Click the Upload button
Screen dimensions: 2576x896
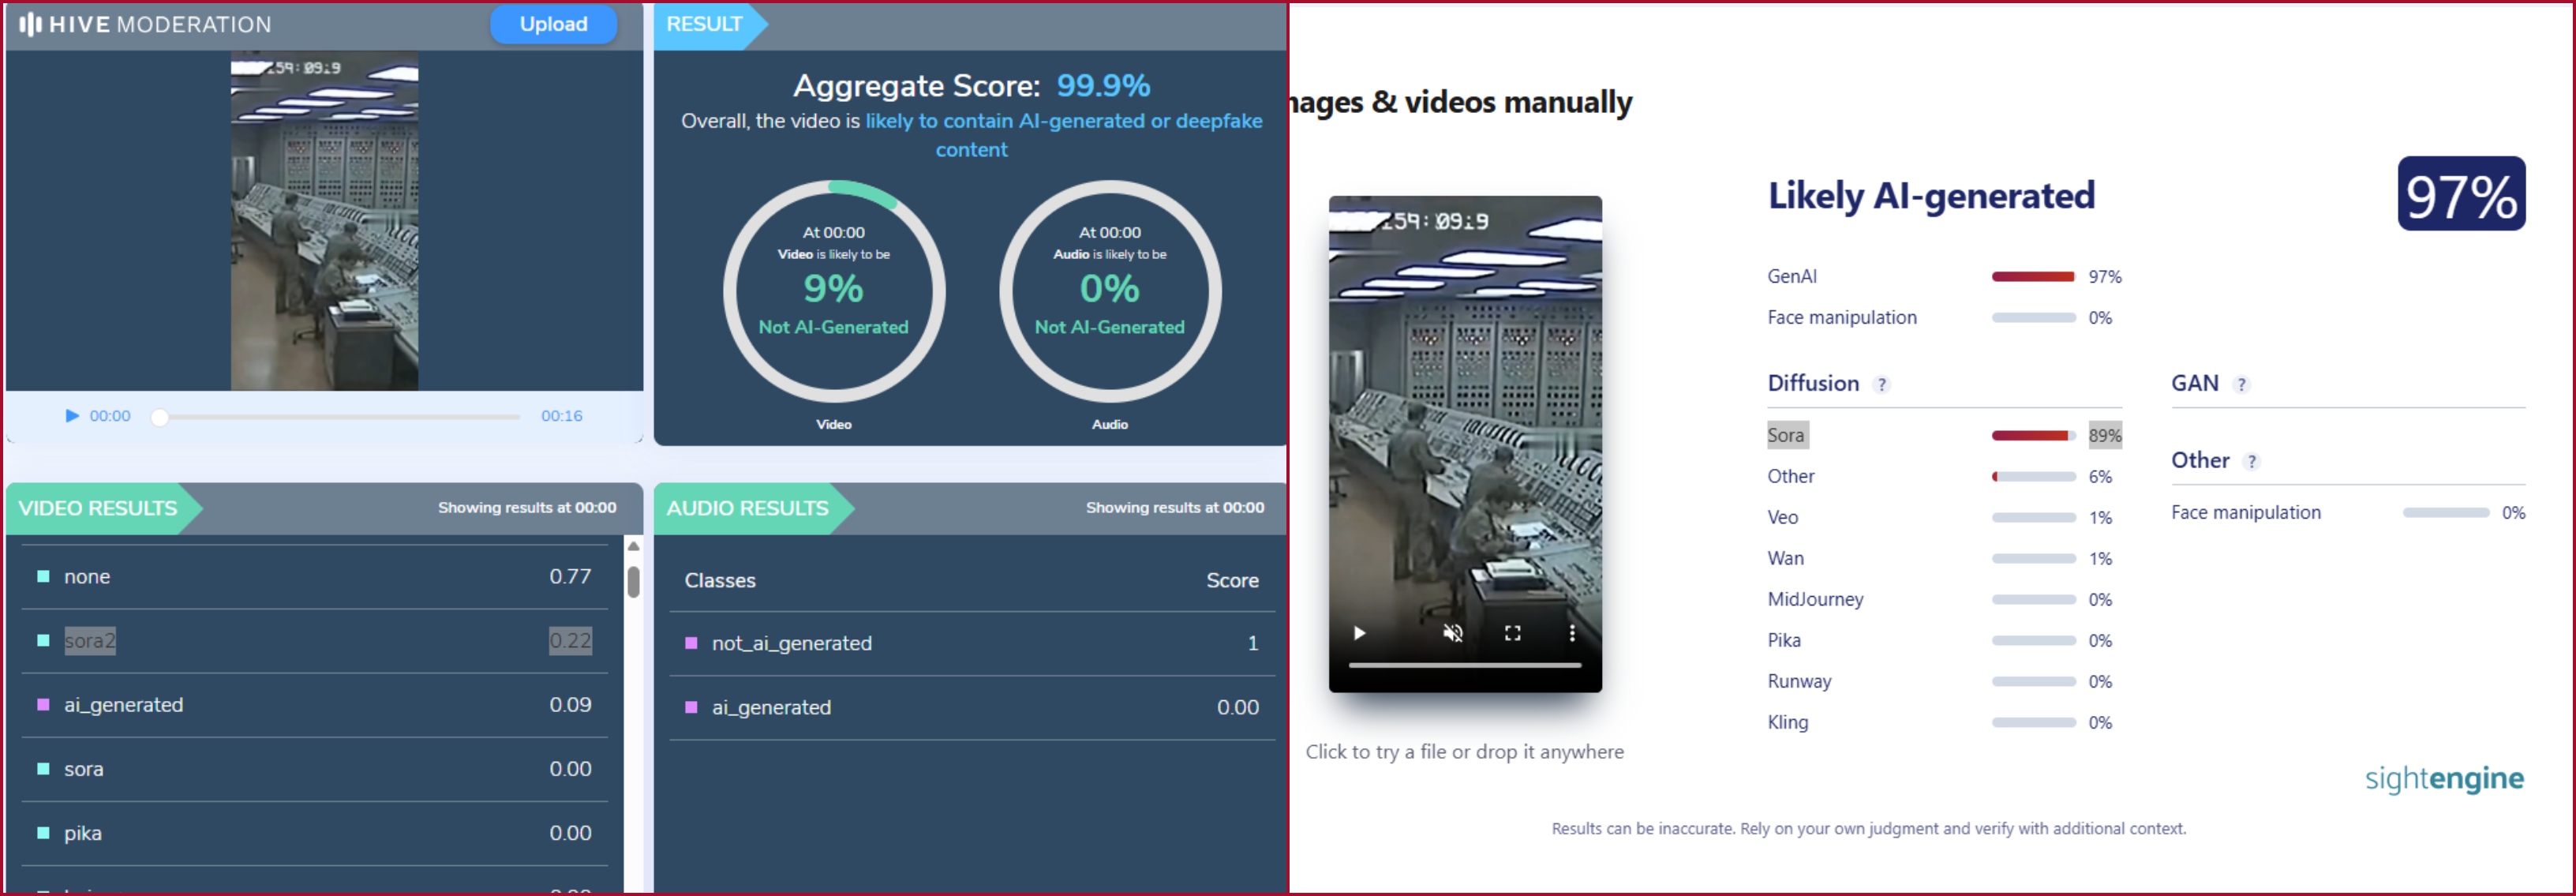point(553,24)
